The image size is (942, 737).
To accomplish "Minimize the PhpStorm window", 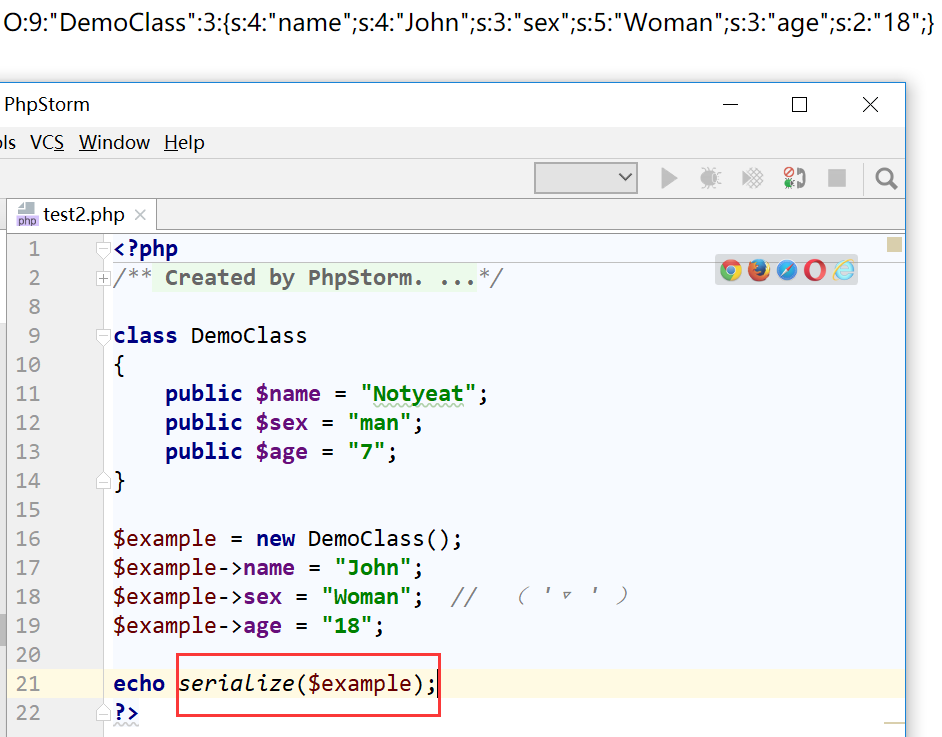I will (x=730, y=105).
